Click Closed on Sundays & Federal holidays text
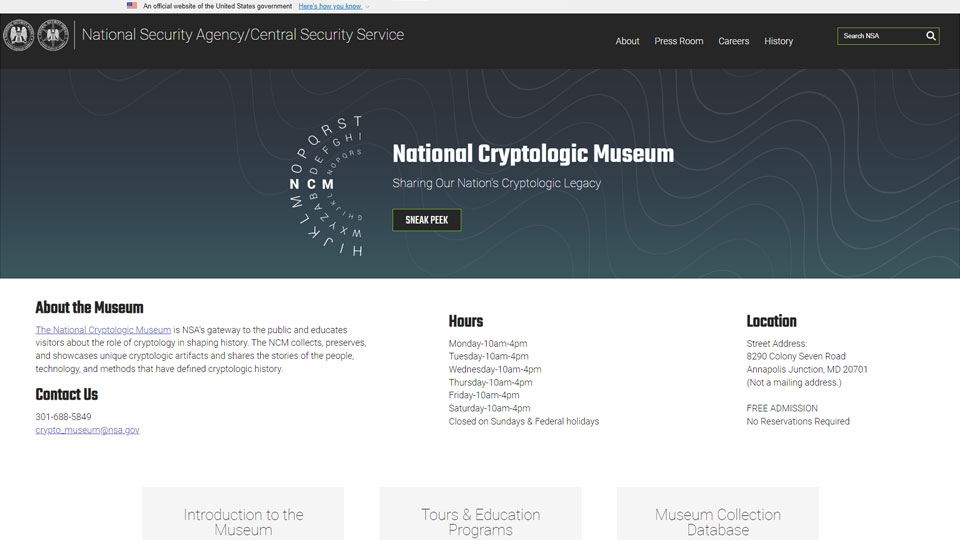 [x=524, y=421]
